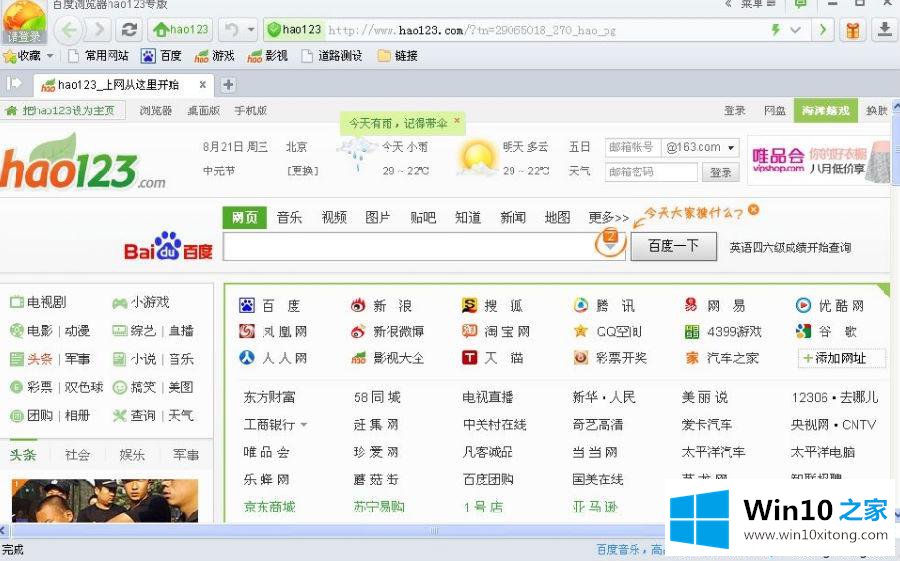900x561 pixels.
Task: Toggle the sidebar panel icon left of tabs
Action: tap(14, 84)
